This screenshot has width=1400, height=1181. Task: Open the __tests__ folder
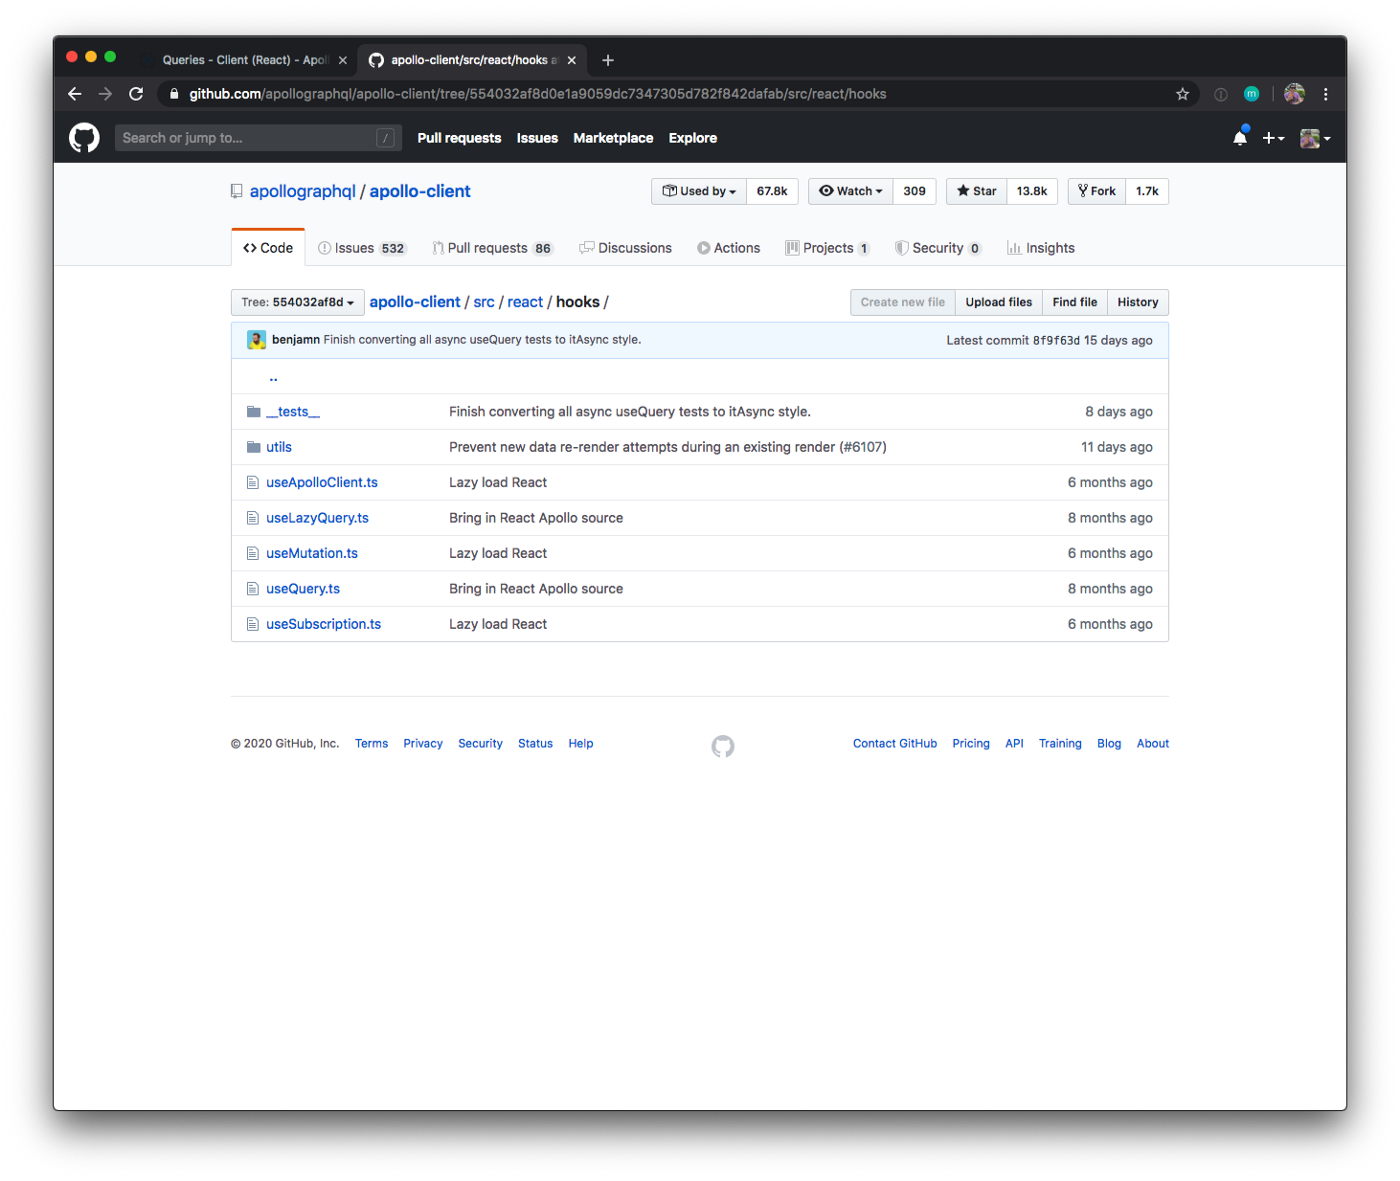click(x=293, y=412)
